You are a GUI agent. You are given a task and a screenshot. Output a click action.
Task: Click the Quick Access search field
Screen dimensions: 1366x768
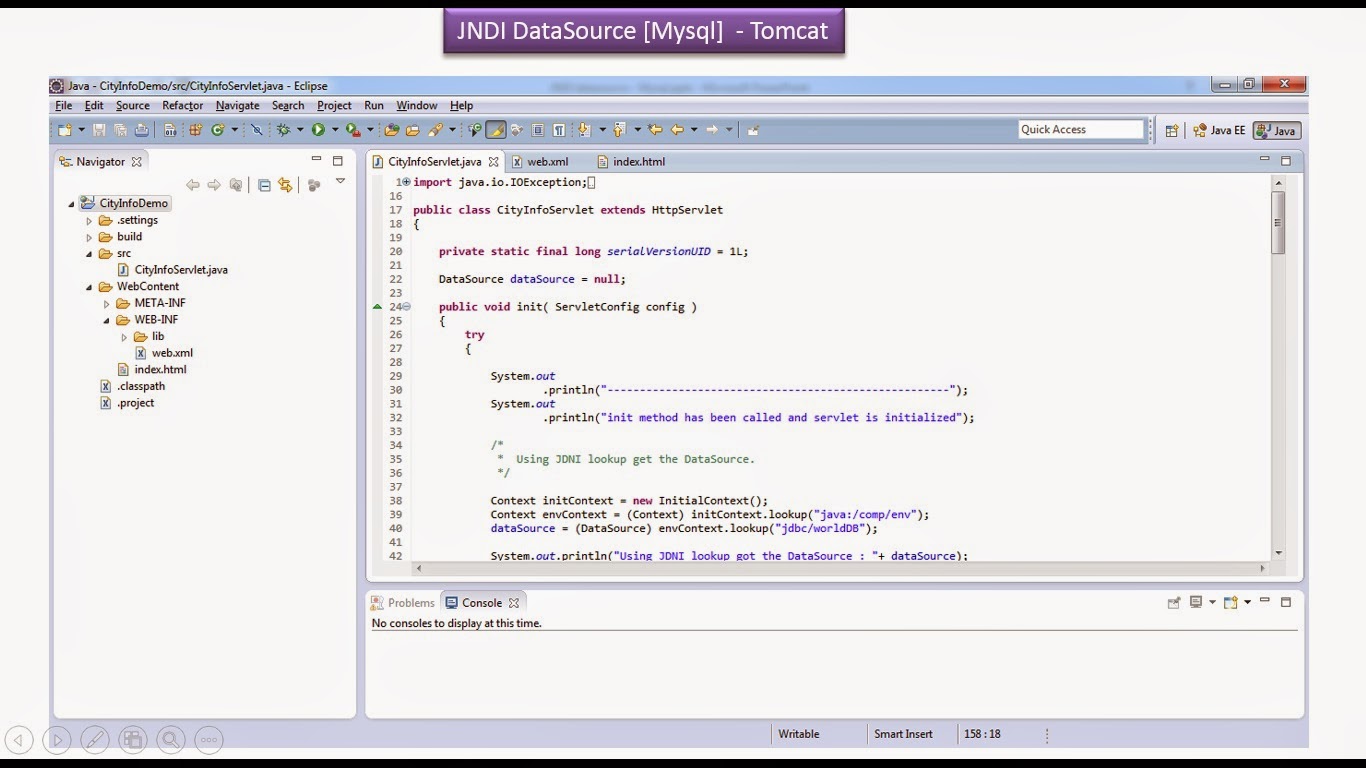pyautogui.click(x=1081, y=129)
